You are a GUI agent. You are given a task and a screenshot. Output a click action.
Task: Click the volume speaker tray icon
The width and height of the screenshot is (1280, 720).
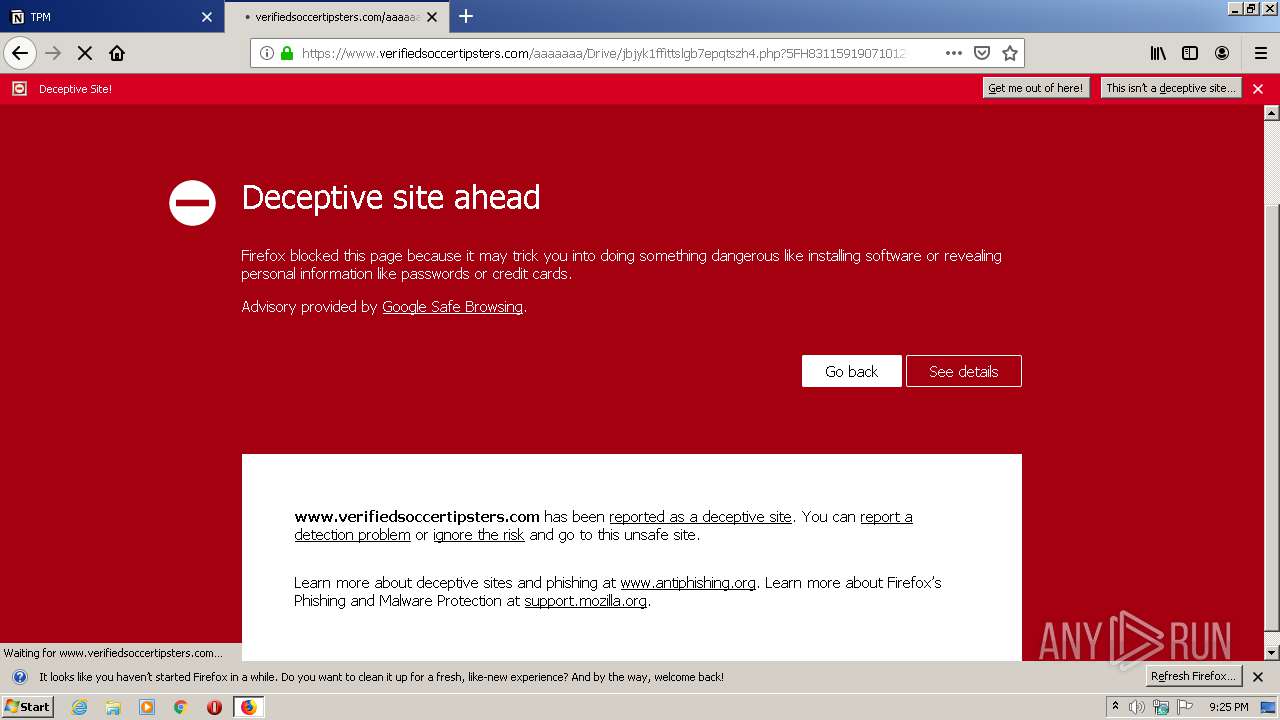point(1137,707)
